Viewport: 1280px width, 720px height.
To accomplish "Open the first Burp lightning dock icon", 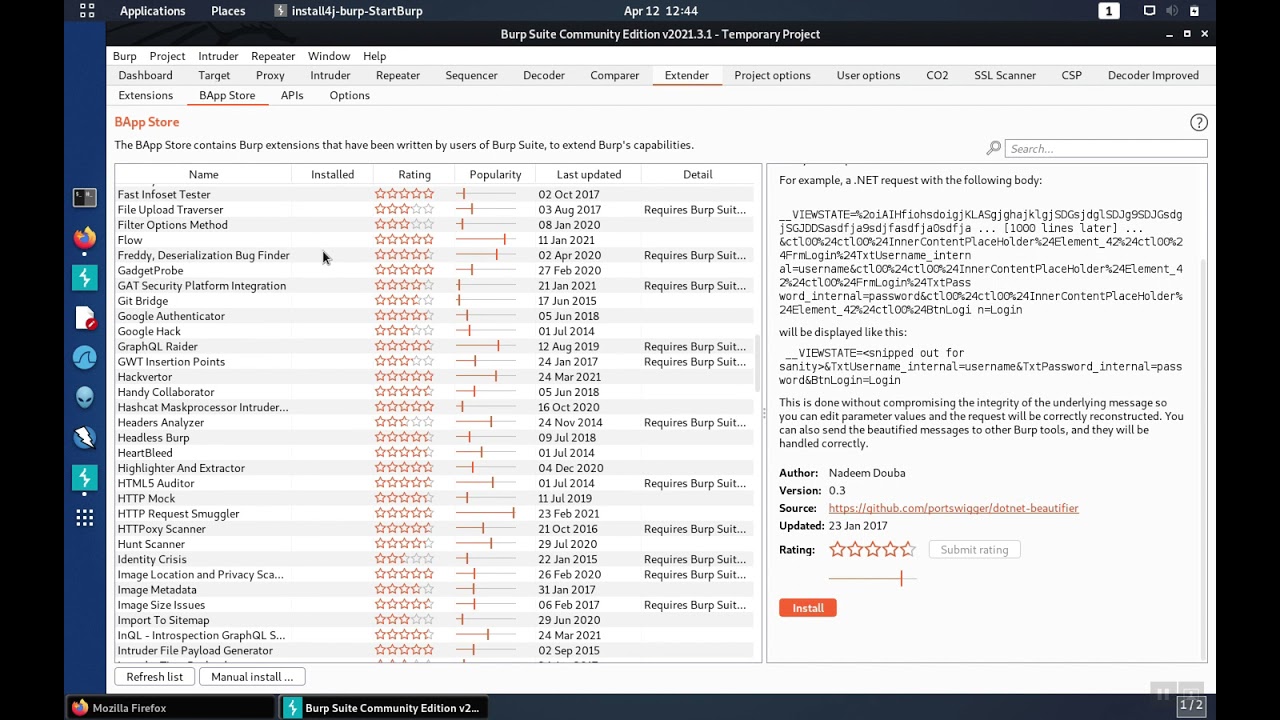I will (x=85, y=277).
